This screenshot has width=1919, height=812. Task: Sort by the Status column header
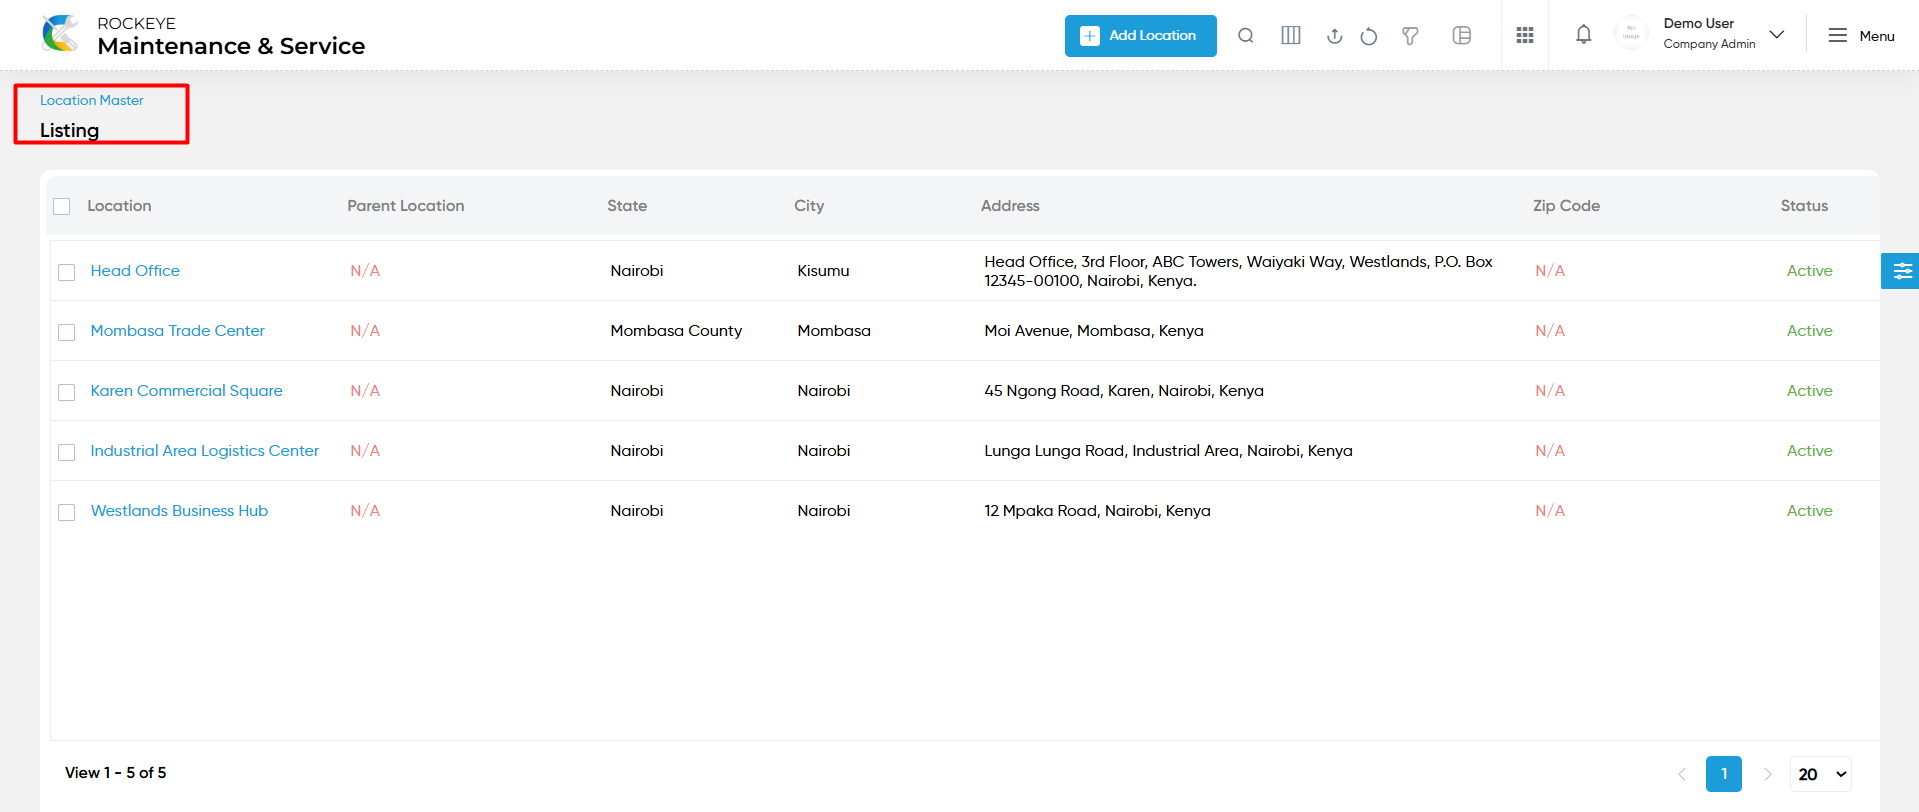coord(1804,206)
